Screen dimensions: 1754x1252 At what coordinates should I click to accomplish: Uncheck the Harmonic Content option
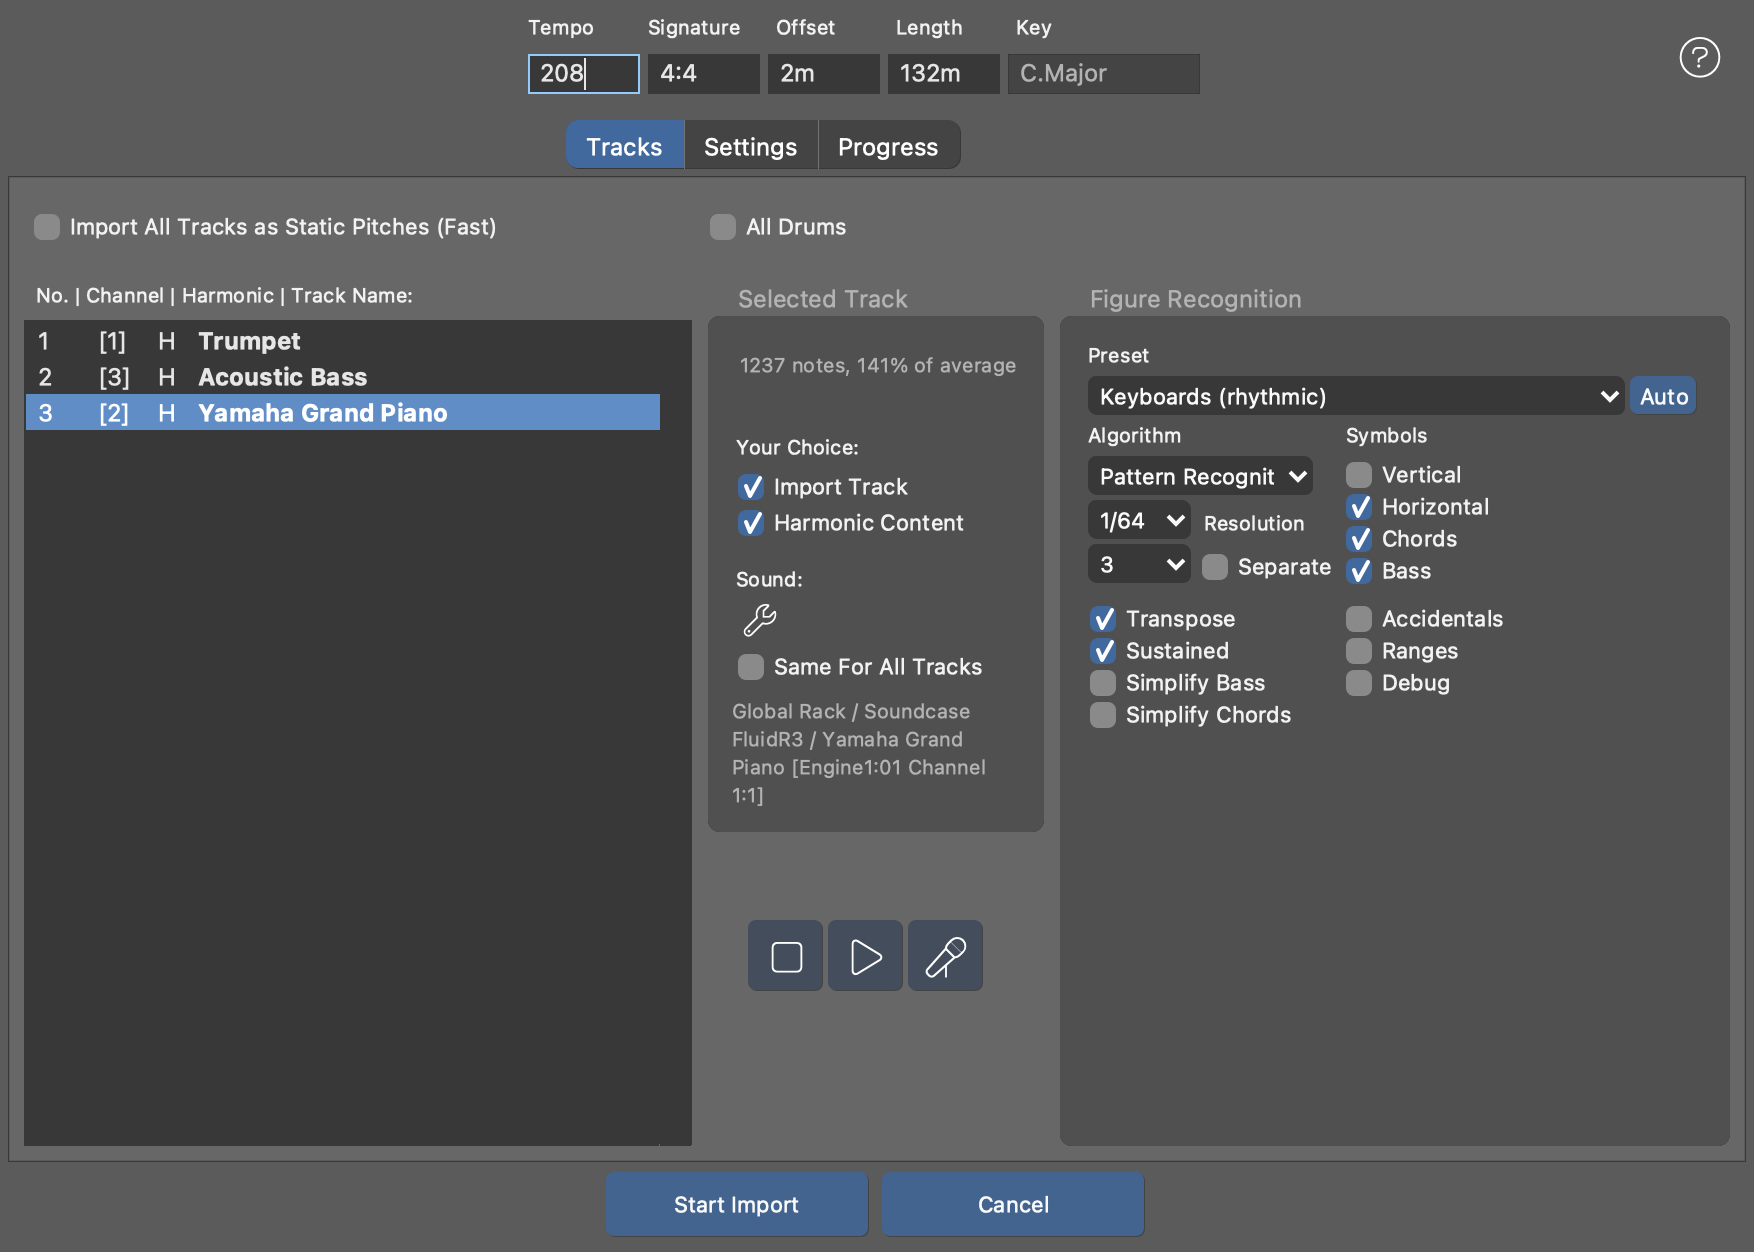751,523
